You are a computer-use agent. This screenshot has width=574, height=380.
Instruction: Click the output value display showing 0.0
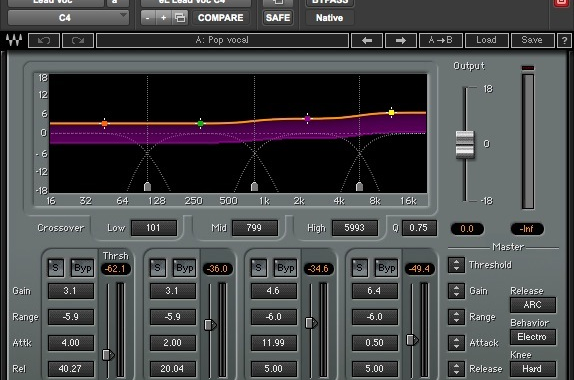[x=467, y=229]
